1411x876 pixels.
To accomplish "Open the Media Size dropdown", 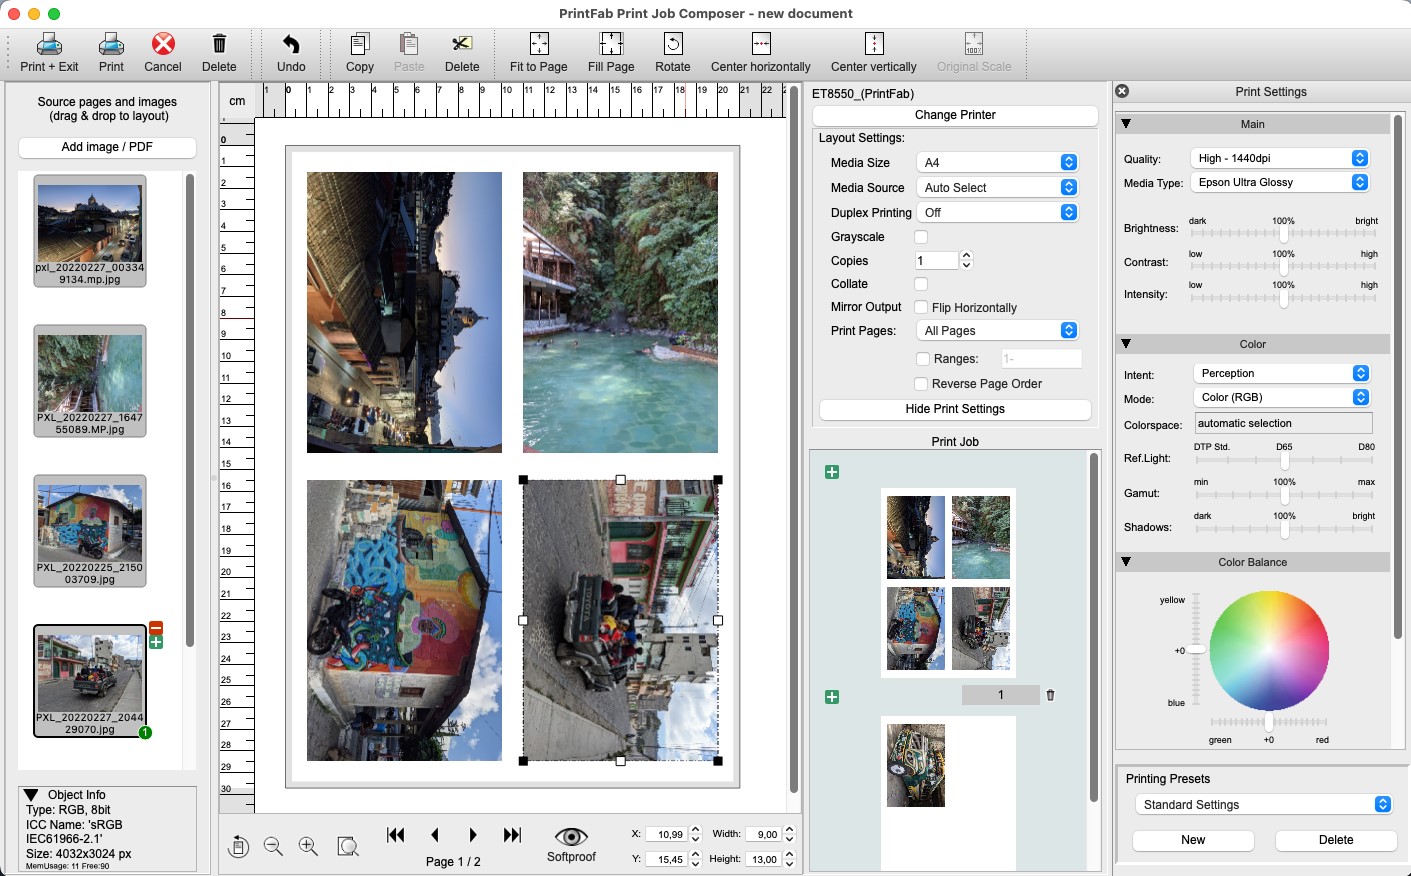I will [x=997, y=161].
